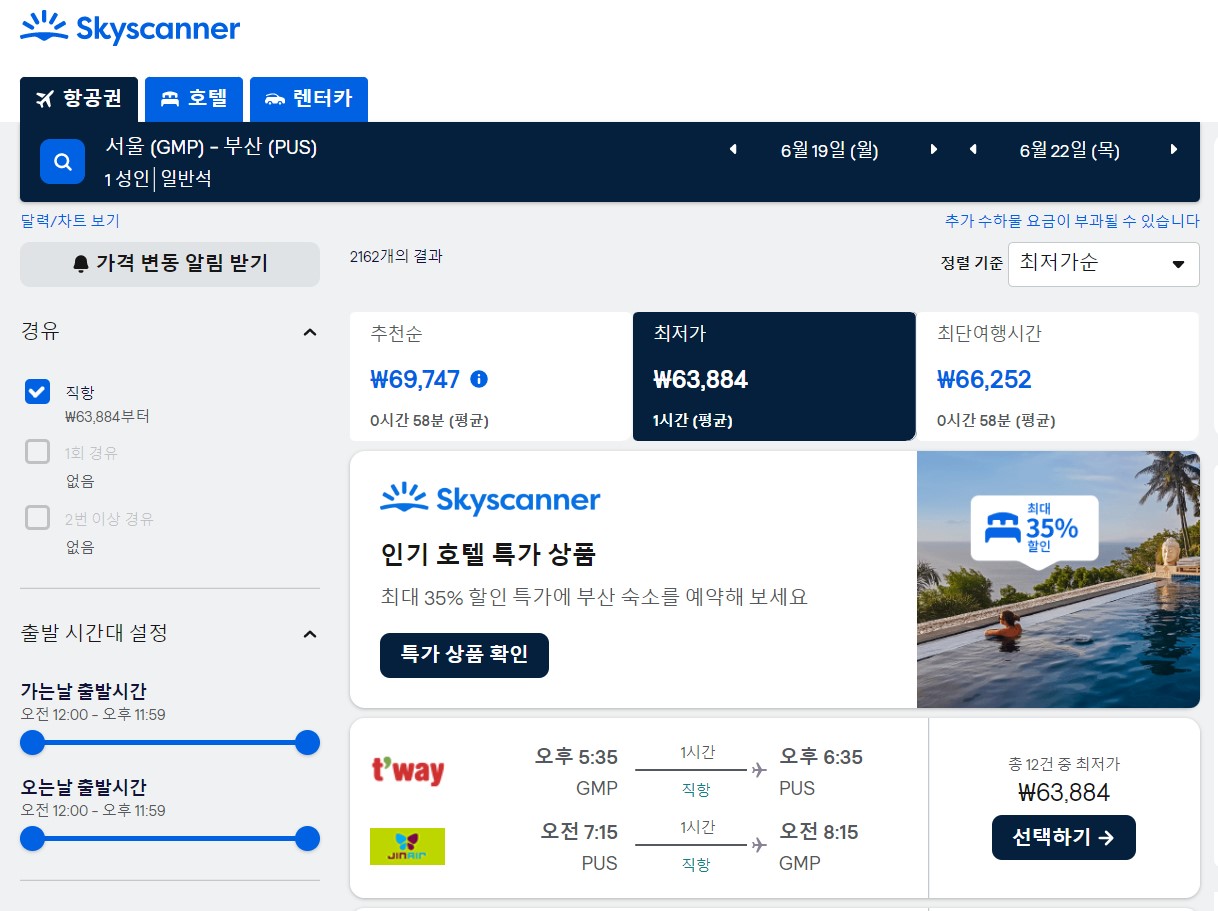Check the 2번 이상 경유 option

click(x=37, y=517)
